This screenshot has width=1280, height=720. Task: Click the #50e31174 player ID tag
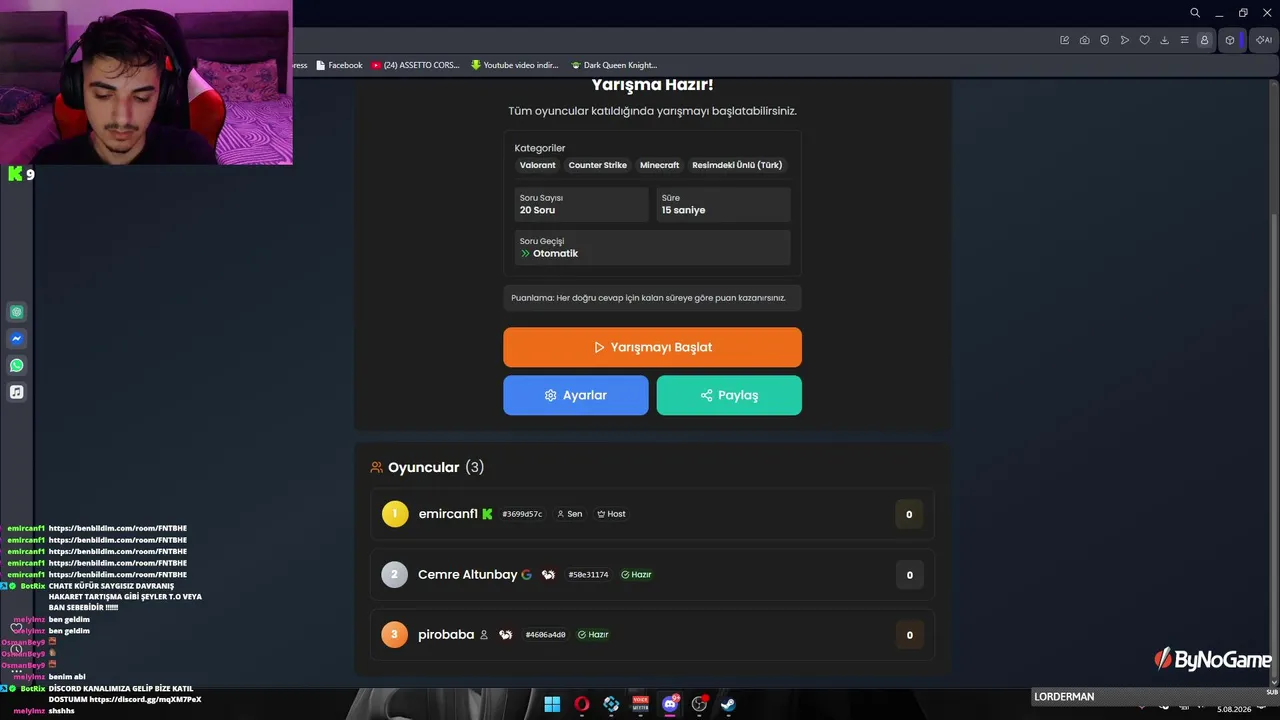[x=588, y=575]
